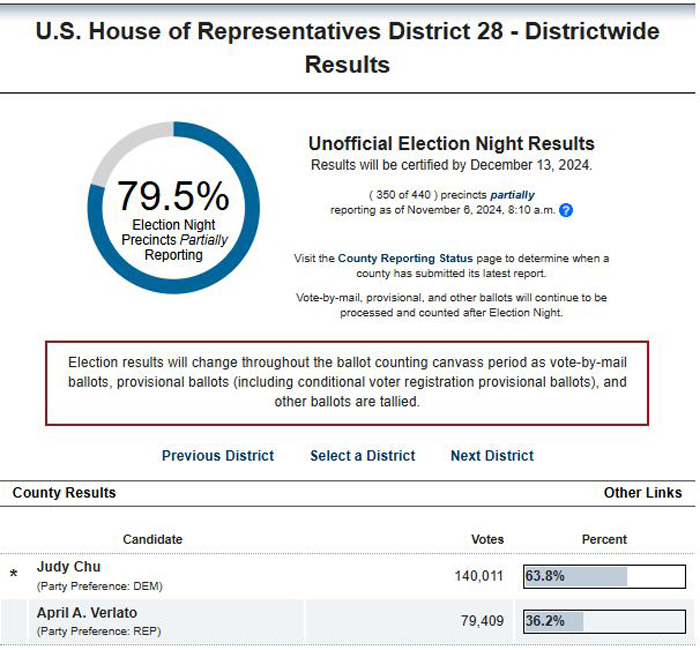The height and width of the screenshot is (650, 700).
Task: Select Judy Chu's 63.8% percent bar
Action: pyautogui.click(x=604, y=576)
